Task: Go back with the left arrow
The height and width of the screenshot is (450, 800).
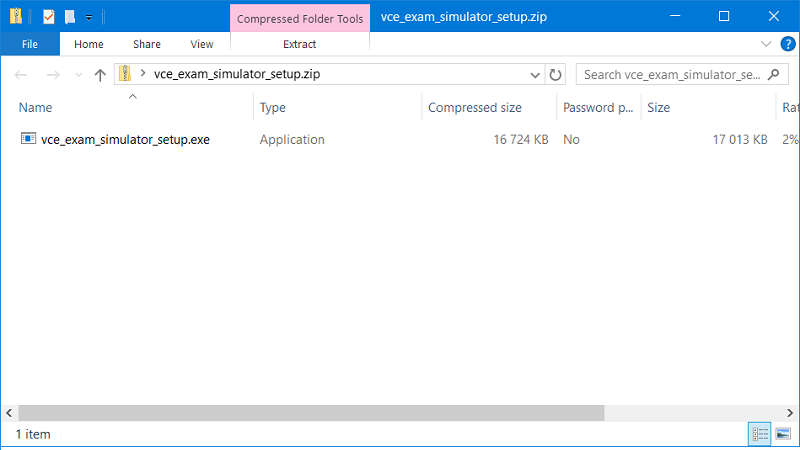Action: (x=21, y=75)
